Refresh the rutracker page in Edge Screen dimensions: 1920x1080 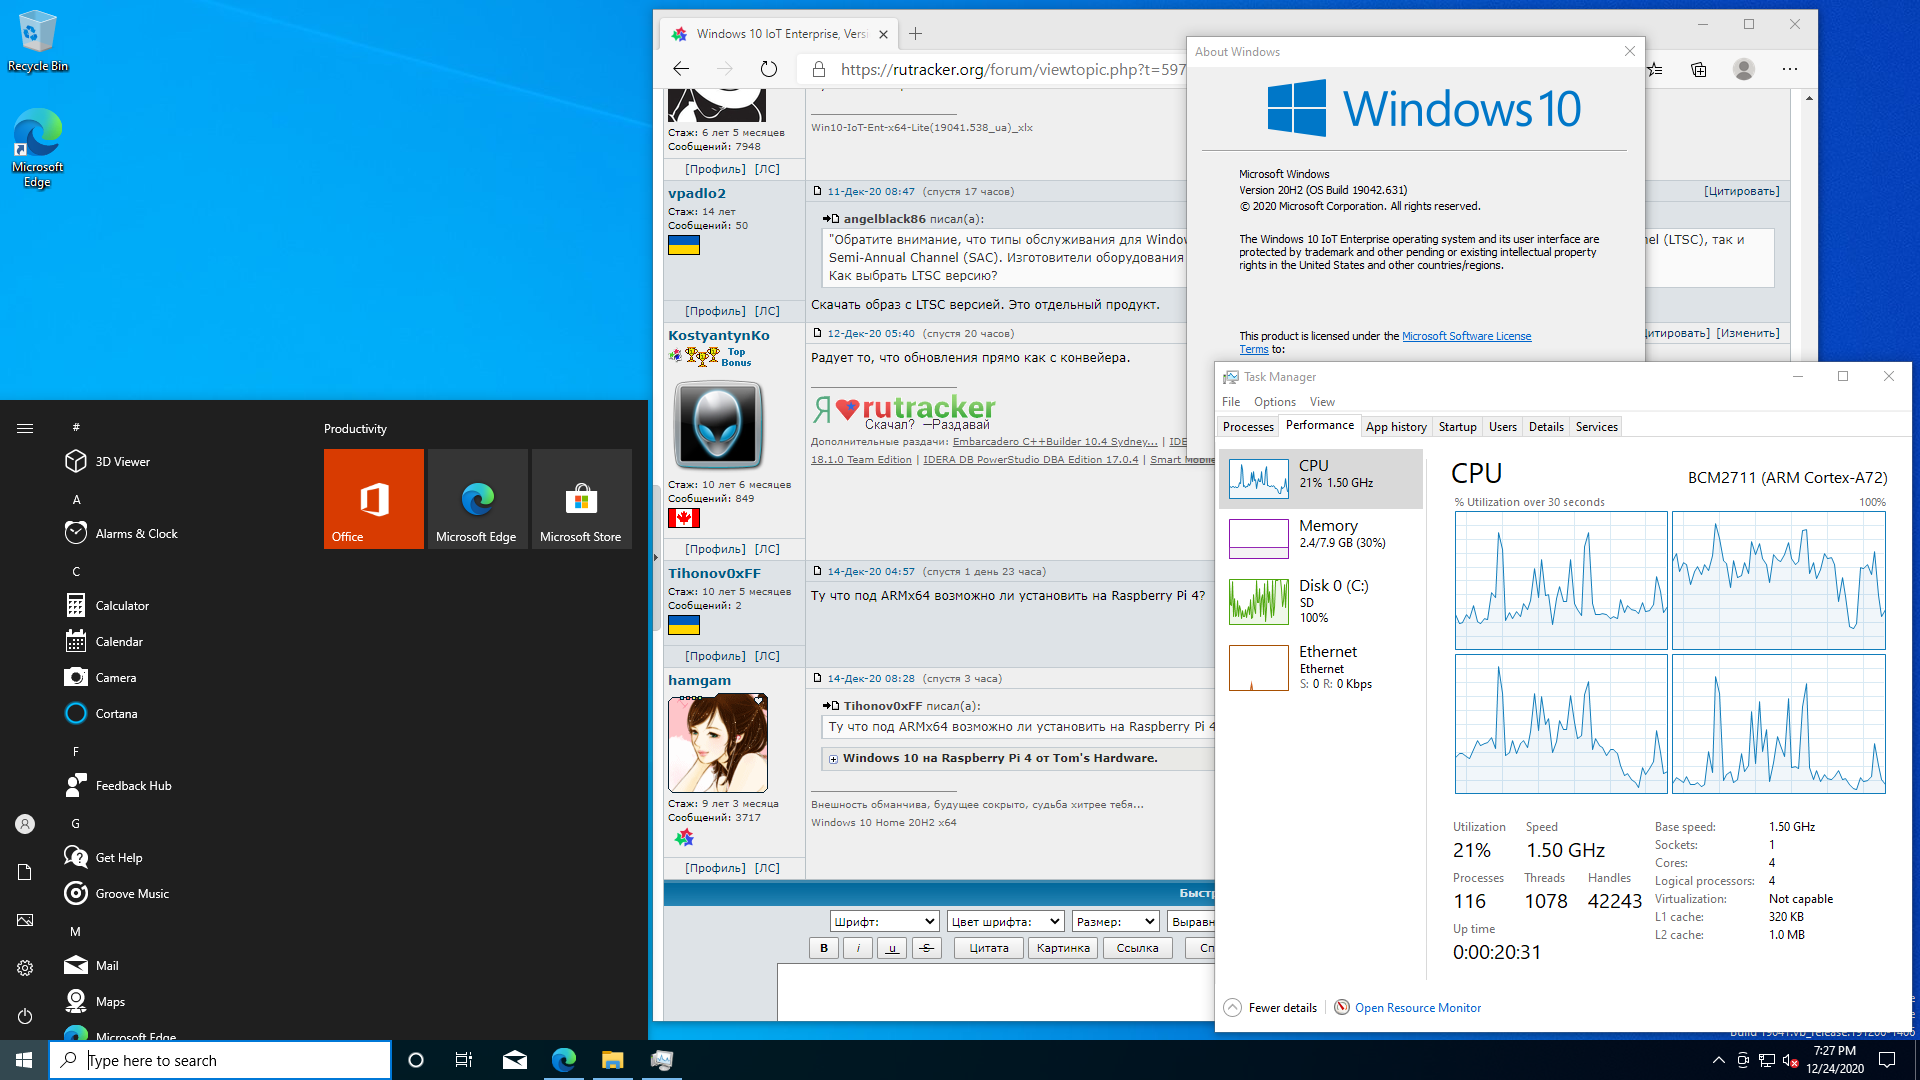[768, 69]
